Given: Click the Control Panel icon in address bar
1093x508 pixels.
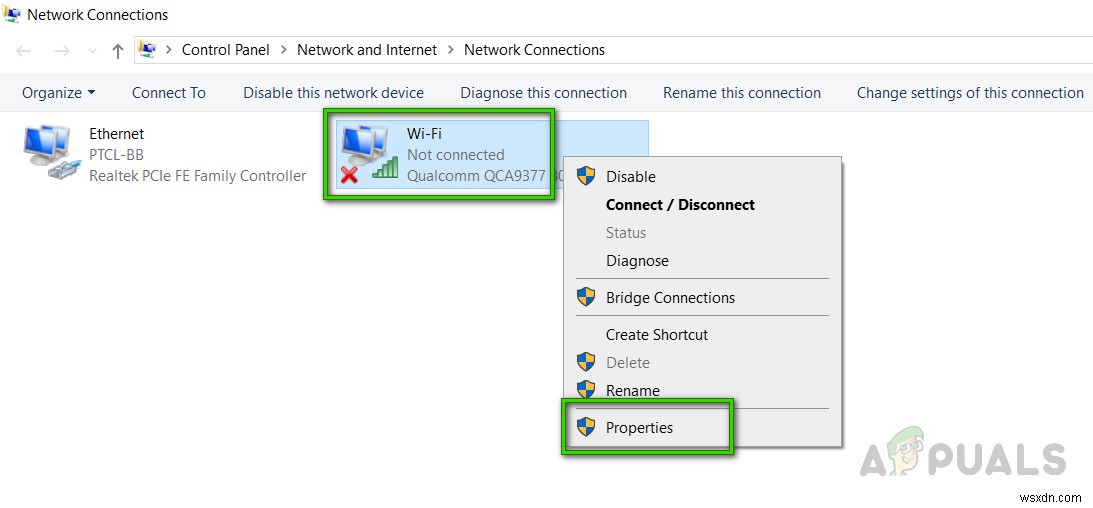Looking at the screenshot, I should 146,49.
